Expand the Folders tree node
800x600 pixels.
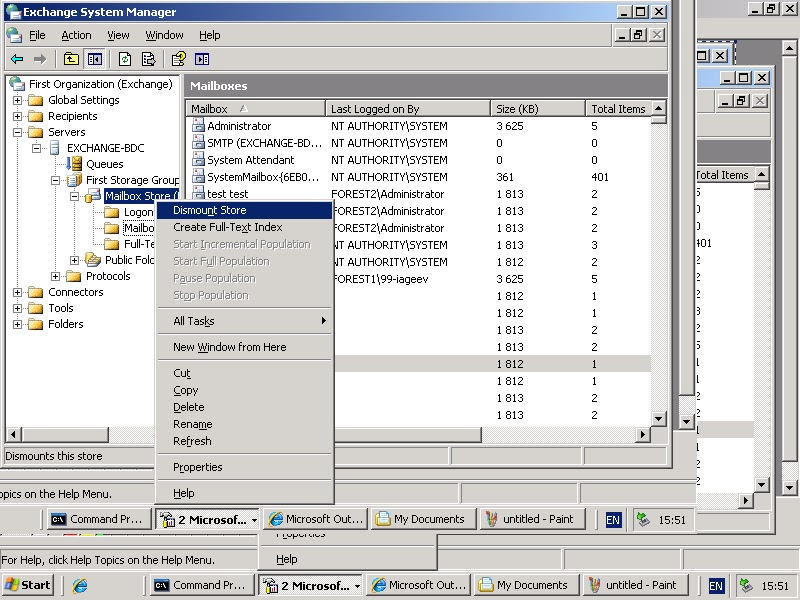coord(17,324)
